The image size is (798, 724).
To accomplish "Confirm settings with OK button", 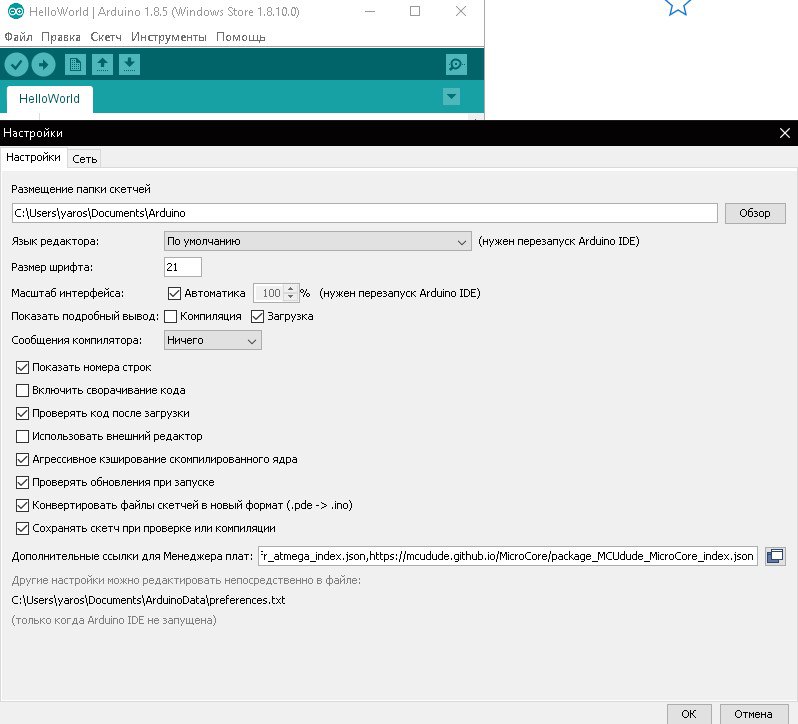I will tap(689, 714).
